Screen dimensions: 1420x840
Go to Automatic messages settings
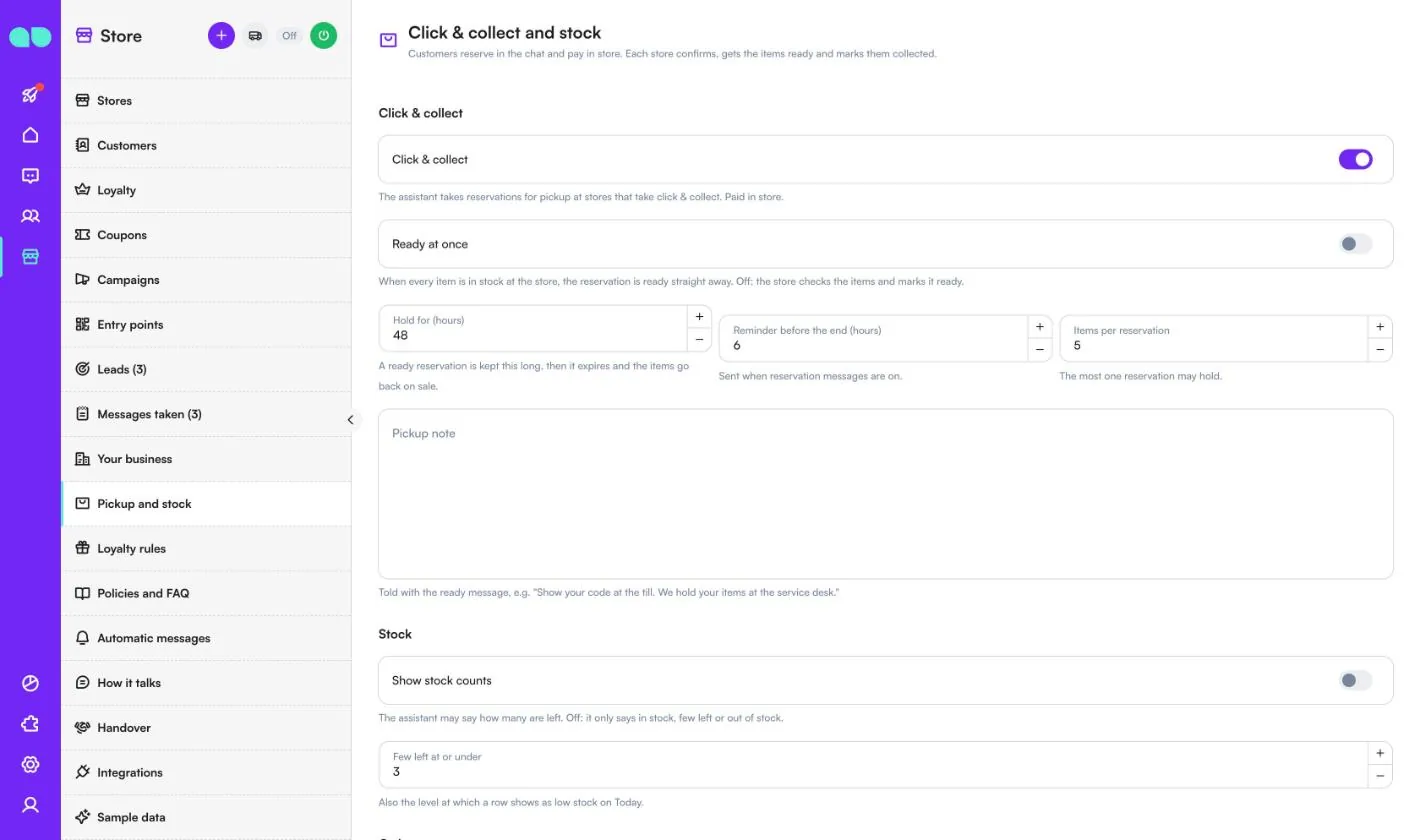pyautogui.click(x=206, y=638)
